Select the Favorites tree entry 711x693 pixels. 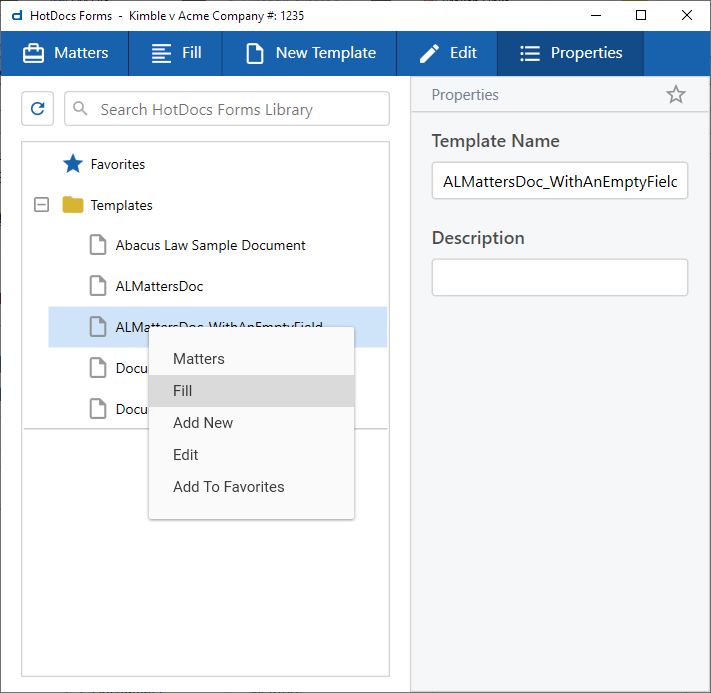(117, 164)
